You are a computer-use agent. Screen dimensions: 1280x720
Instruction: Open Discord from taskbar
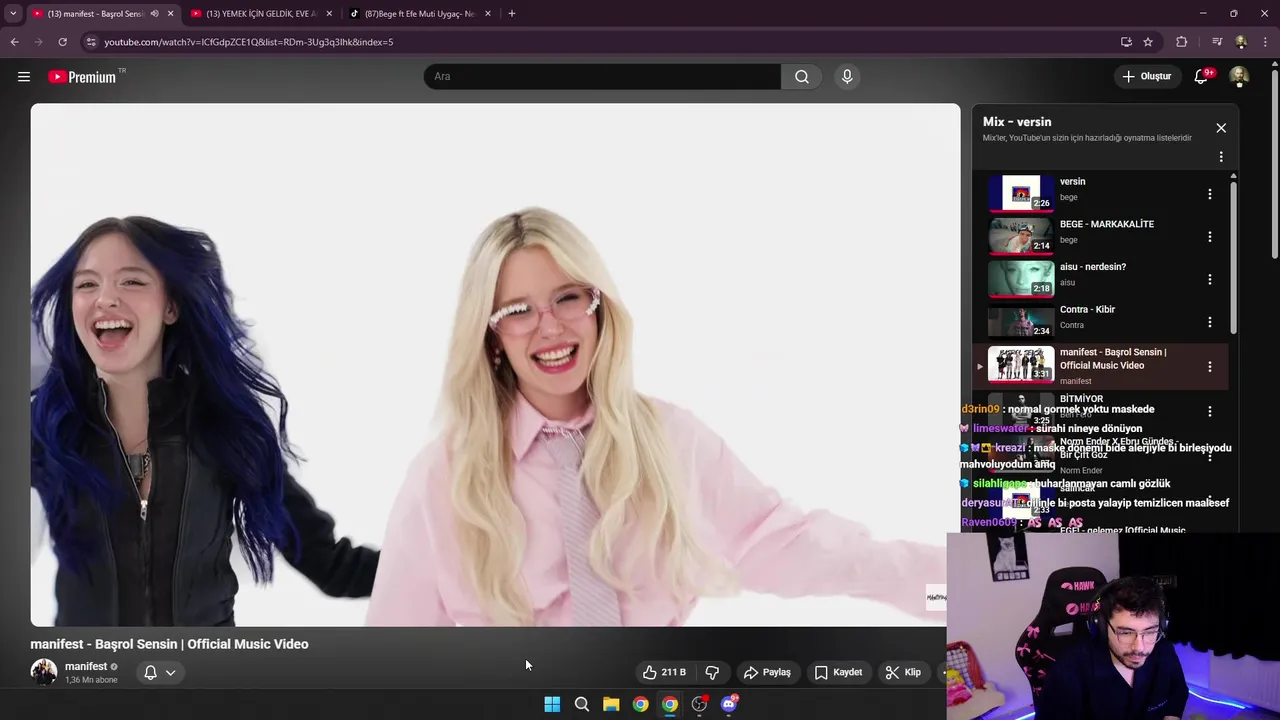click(x=729, y=704)
